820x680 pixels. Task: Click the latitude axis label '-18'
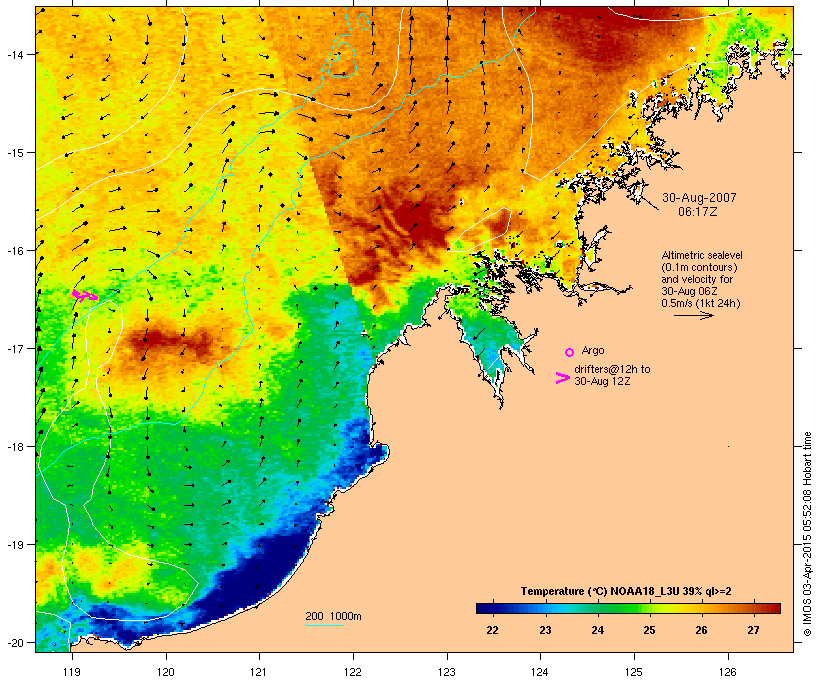(x=15, y=447)
